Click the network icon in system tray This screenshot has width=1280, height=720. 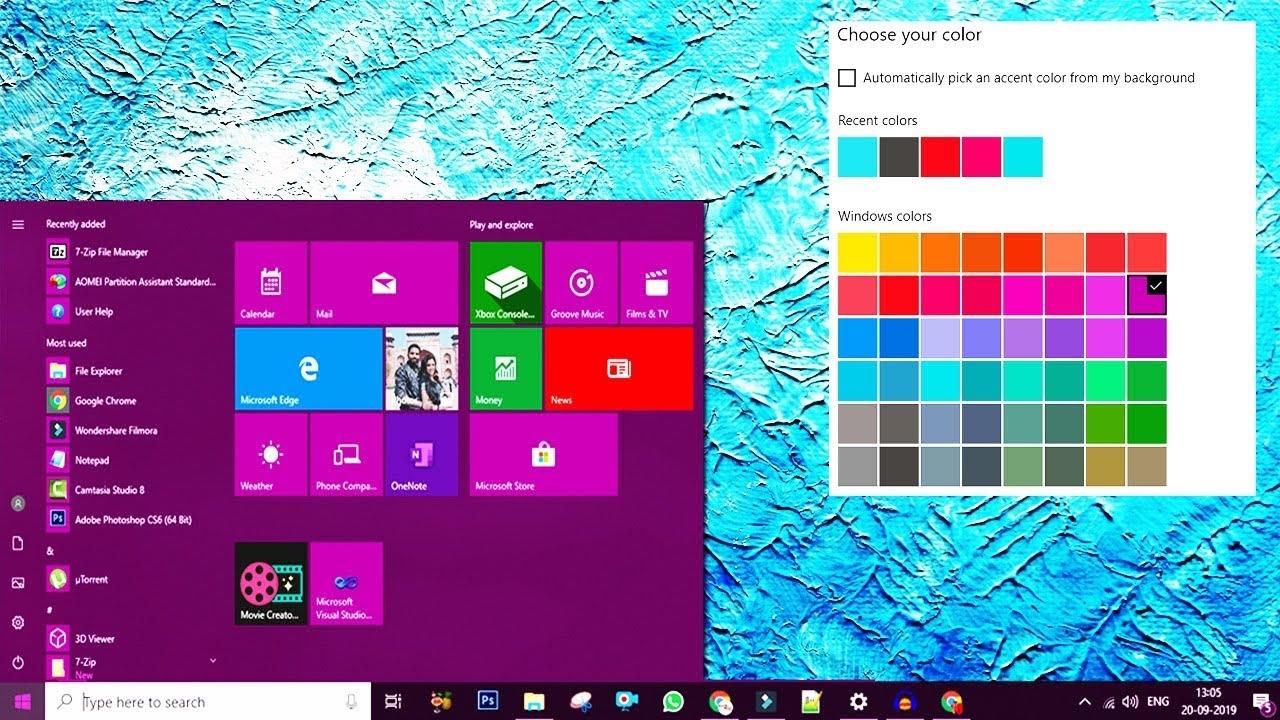point(1109,702)
